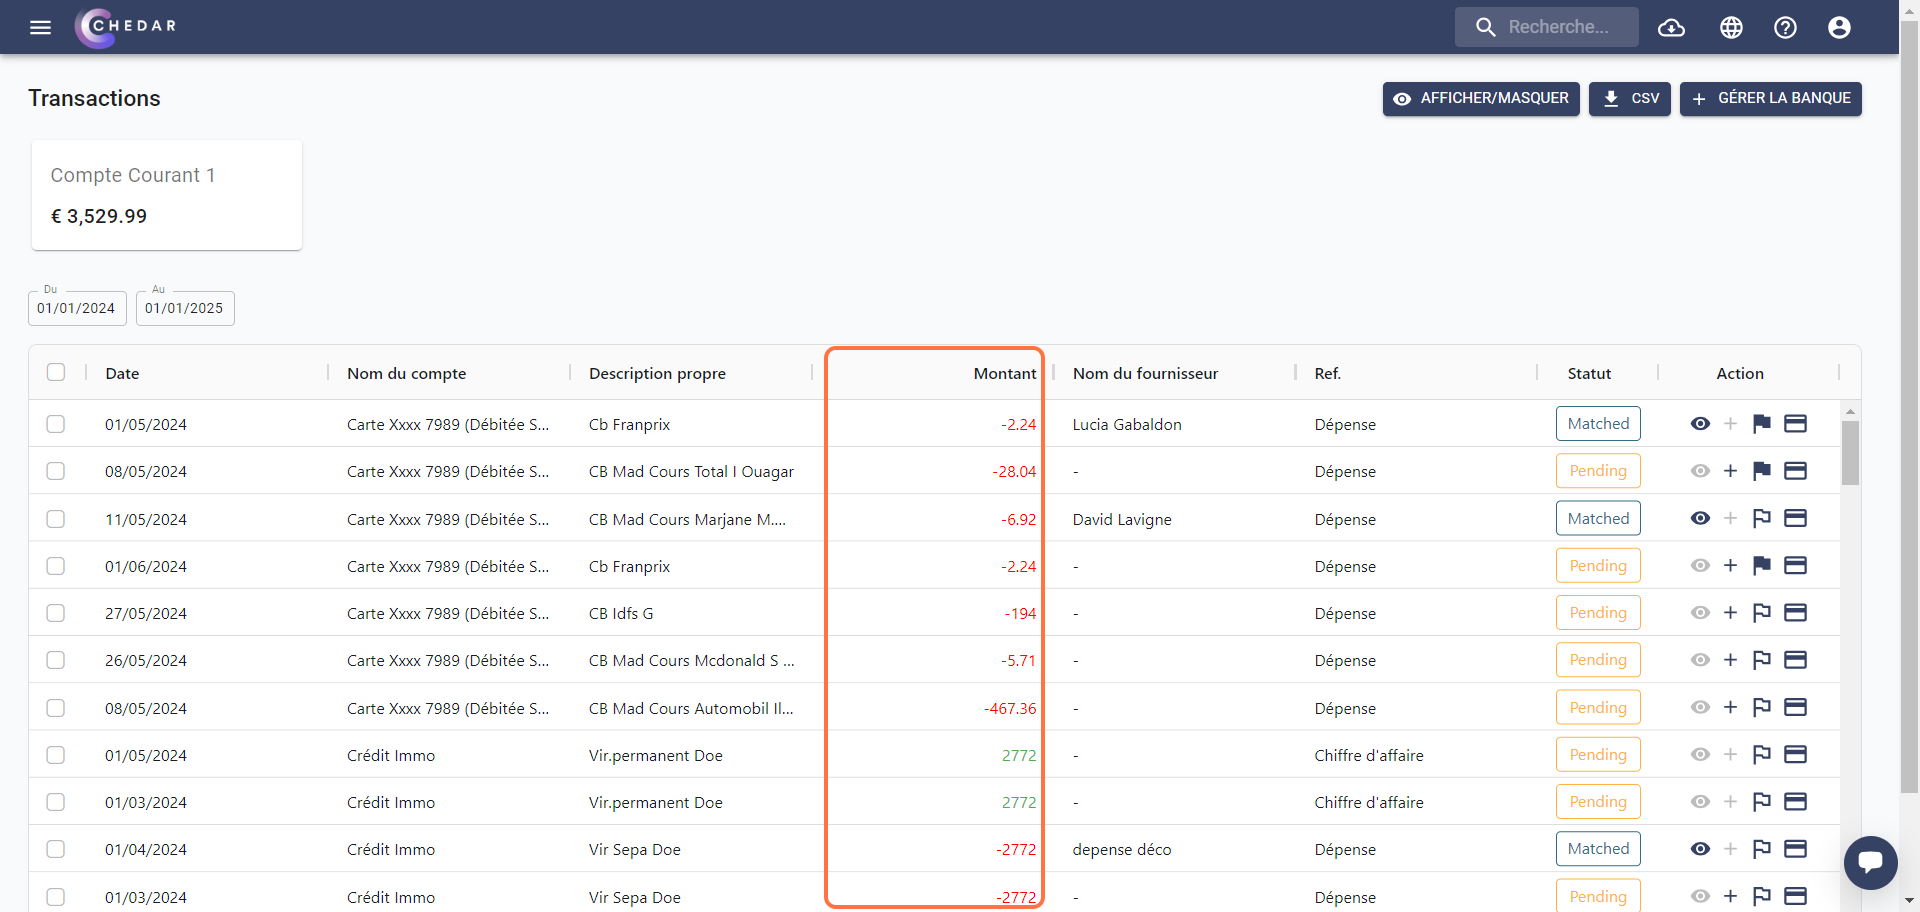This screenshot has width=1920, height=912.
Task: Click plus icon on CB Idfs G row
Action: pyautogui.click(x=1730, y=613)
